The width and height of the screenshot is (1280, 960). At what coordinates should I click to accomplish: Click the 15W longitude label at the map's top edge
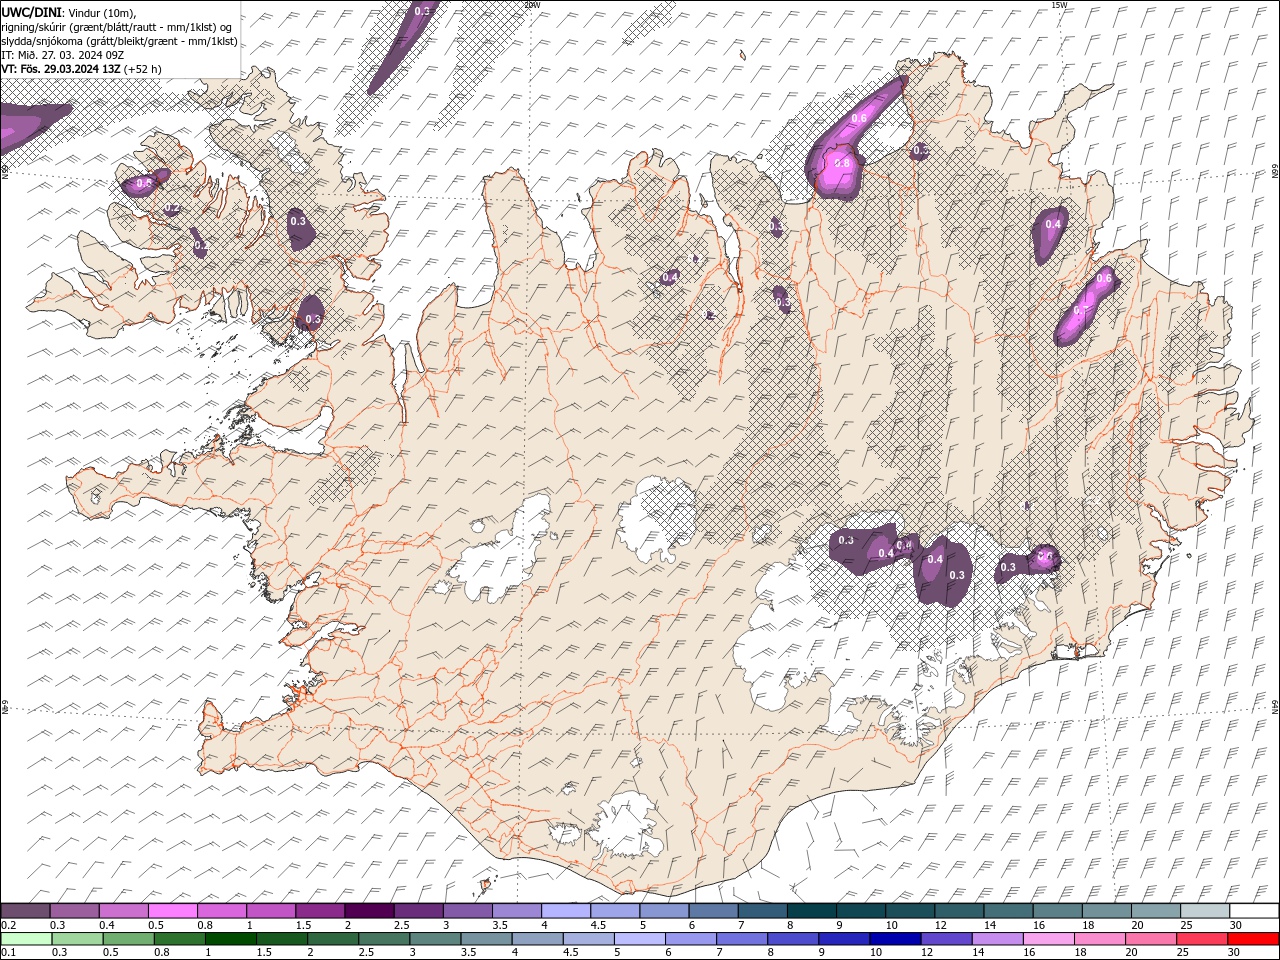pyautogui.click(x=1060, y=5)
